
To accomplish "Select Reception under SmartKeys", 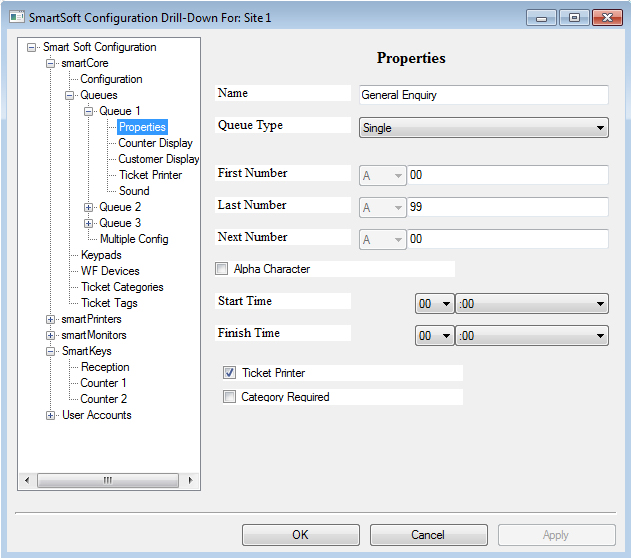I will pos(105,367).
